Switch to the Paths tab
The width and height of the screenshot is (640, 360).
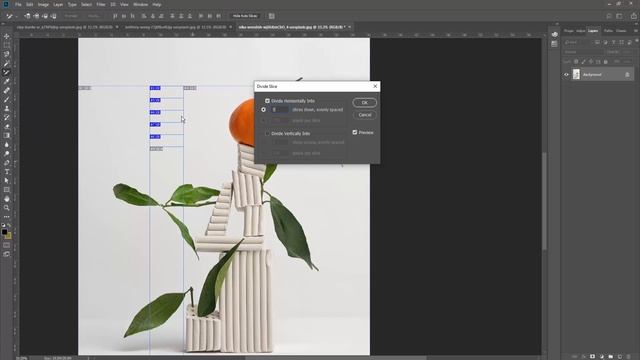pos(608,31)
